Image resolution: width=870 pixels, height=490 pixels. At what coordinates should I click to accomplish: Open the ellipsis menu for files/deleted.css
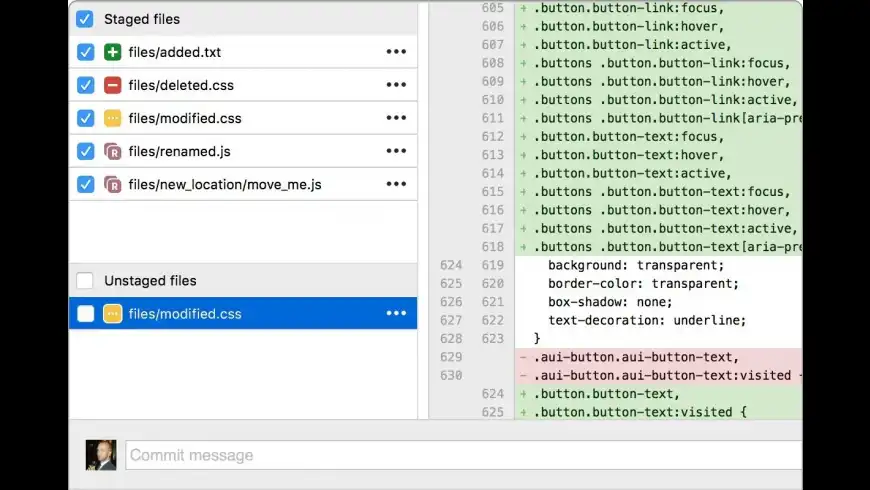(x=396, y=85)
